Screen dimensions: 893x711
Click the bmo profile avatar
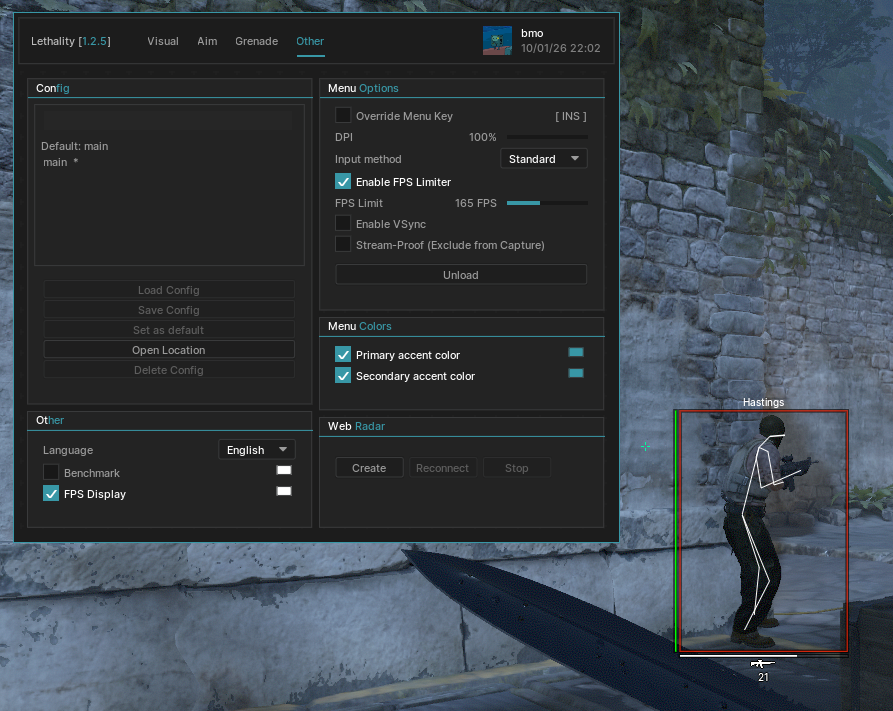tap(497, 40)
